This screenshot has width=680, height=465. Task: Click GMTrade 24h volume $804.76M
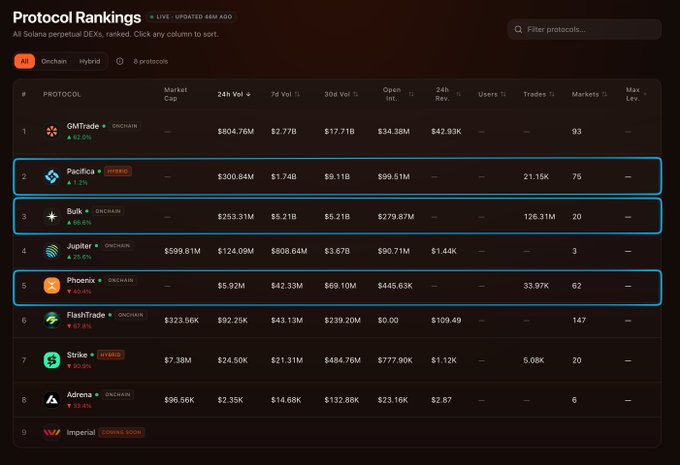(235, 131)
